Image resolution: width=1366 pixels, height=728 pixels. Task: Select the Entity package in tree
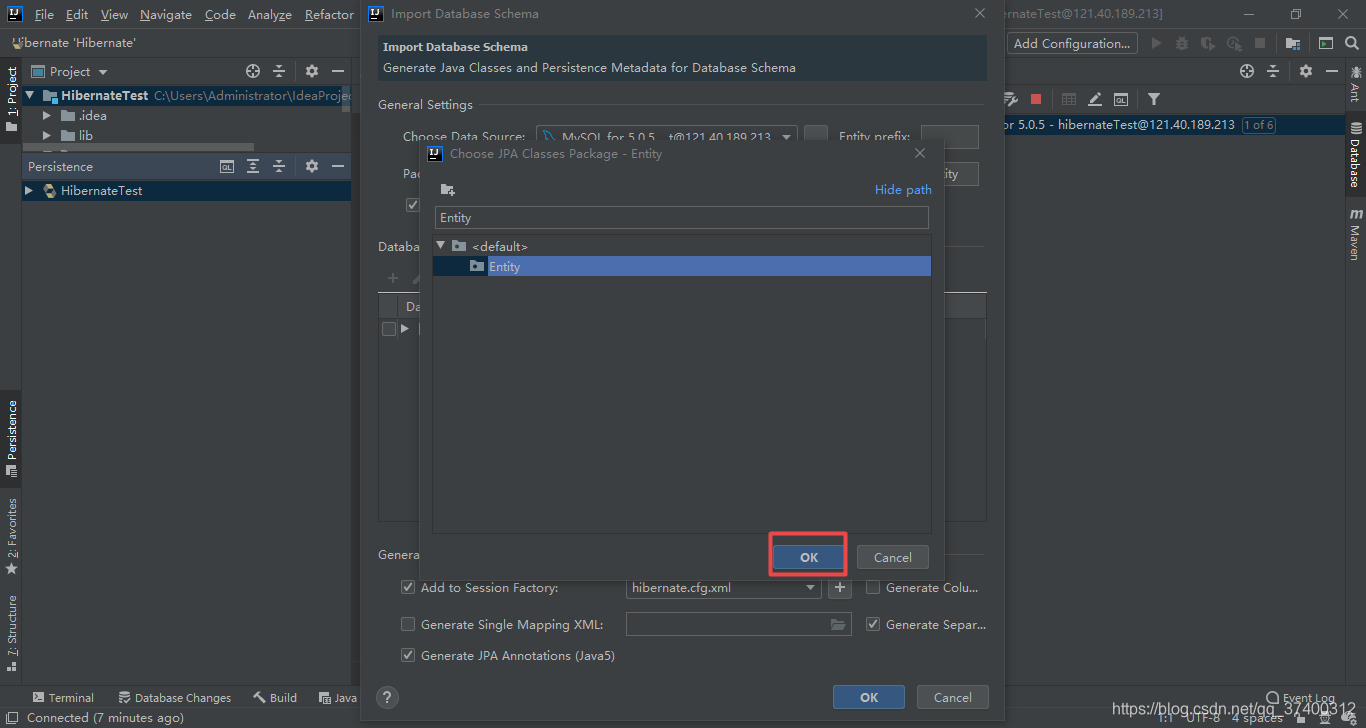tap(682, 266)
